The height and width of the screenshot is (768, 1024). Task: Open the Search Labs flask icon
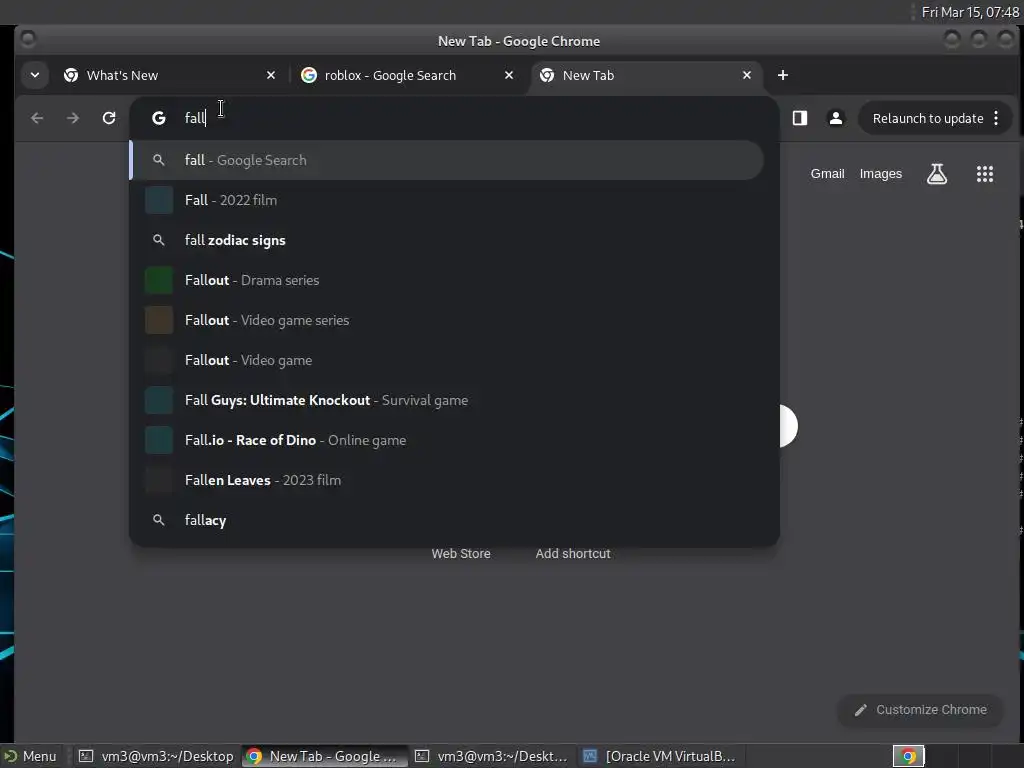pyautogui.click(x=936, y=174)
